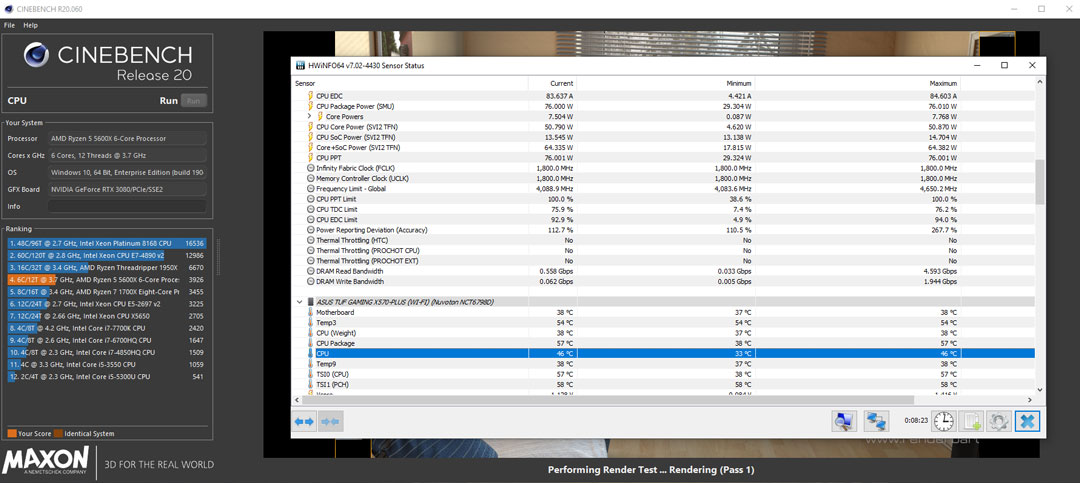Expand the Core Powers tree node
Viewport: 1080px width, 483px height.
coord(309,116)
